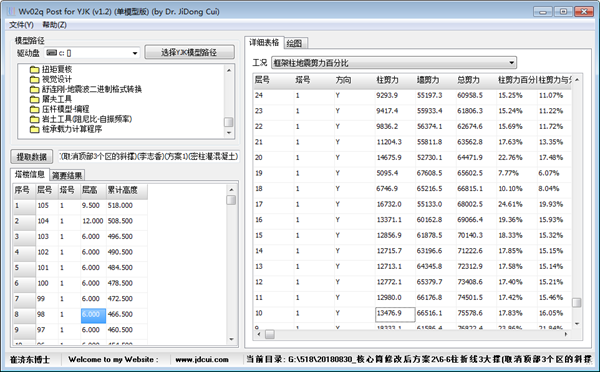Open the 文件(Y) menu
This screenshot has height=372, width=600.
point(21,25)
